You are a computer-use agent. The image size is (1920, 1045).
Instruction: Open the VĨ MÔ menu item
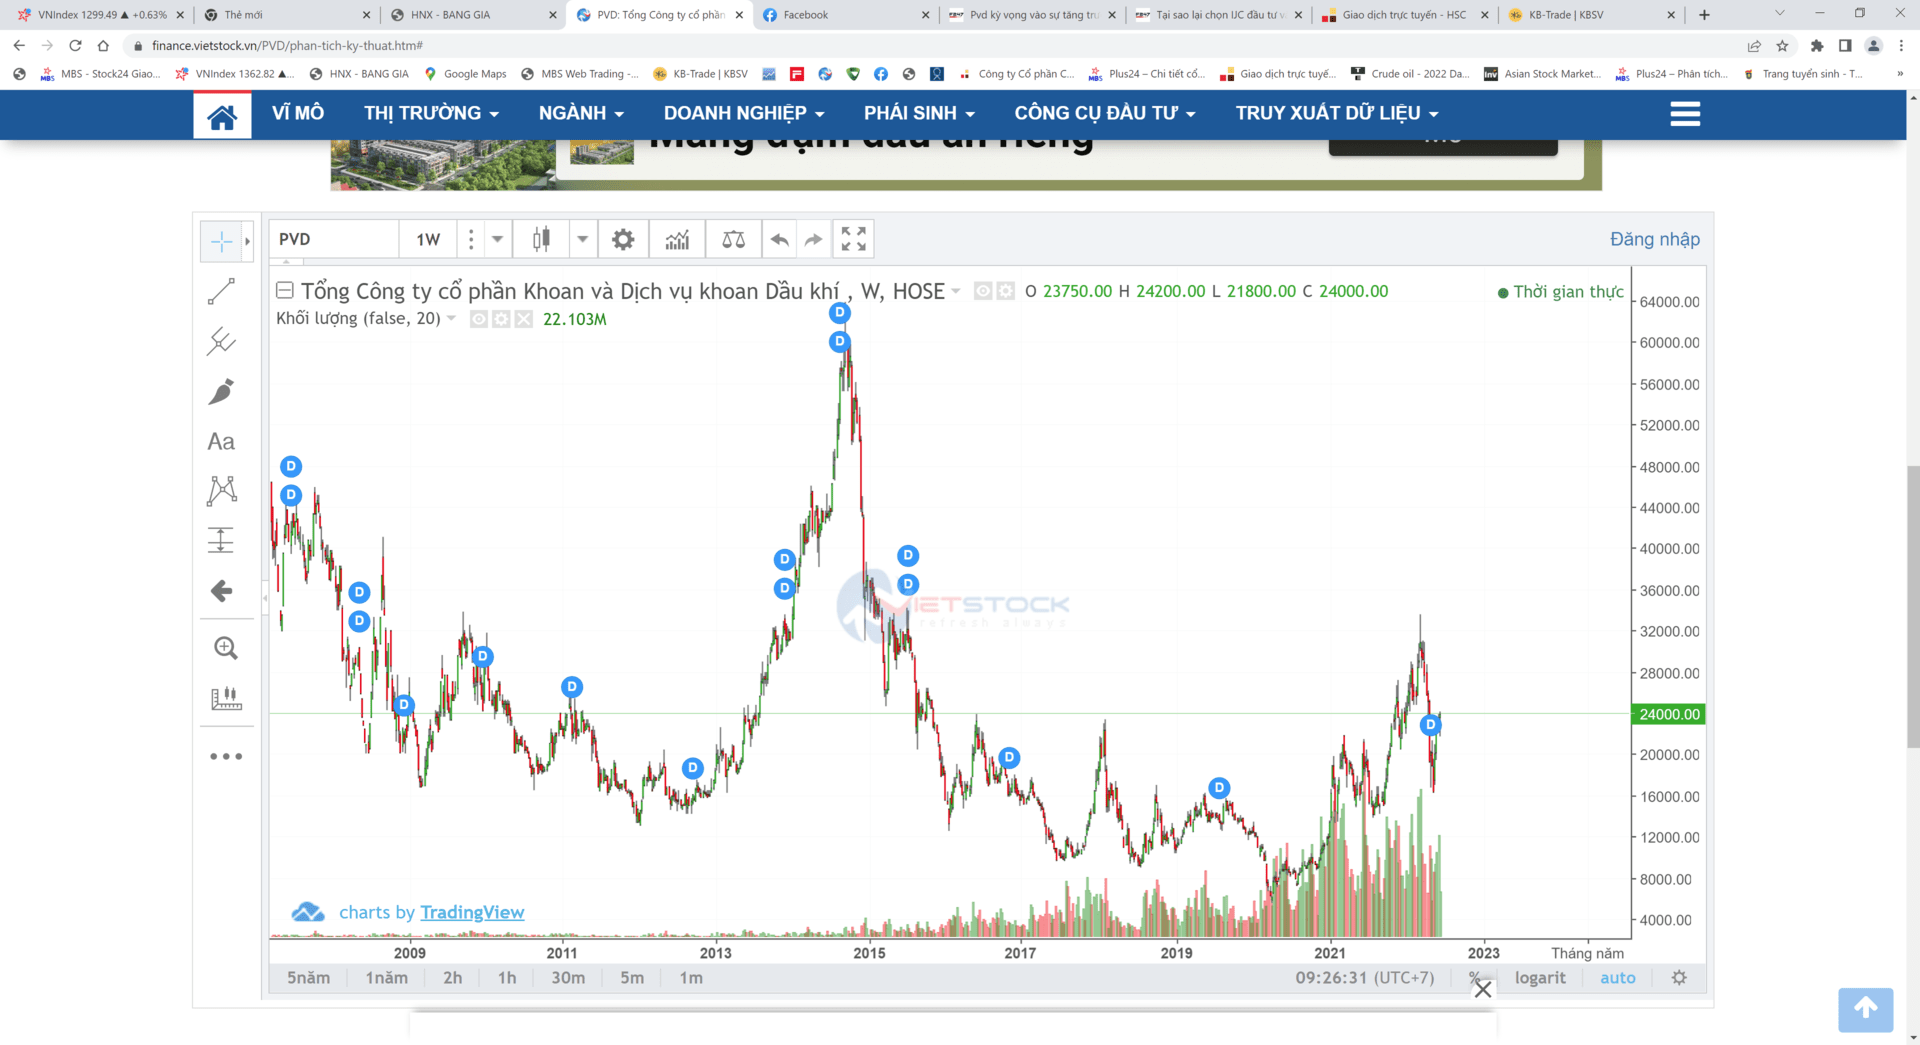[x=298, y=113]
